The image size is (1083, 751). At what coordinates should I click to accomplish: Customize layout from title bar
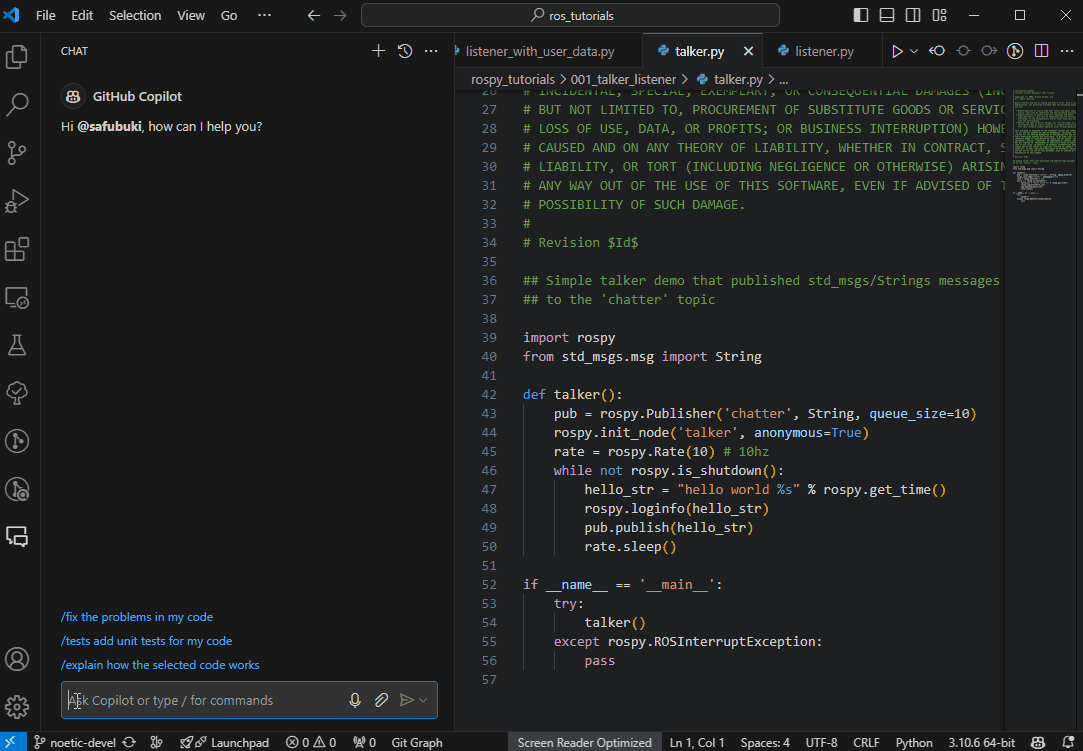939,15
